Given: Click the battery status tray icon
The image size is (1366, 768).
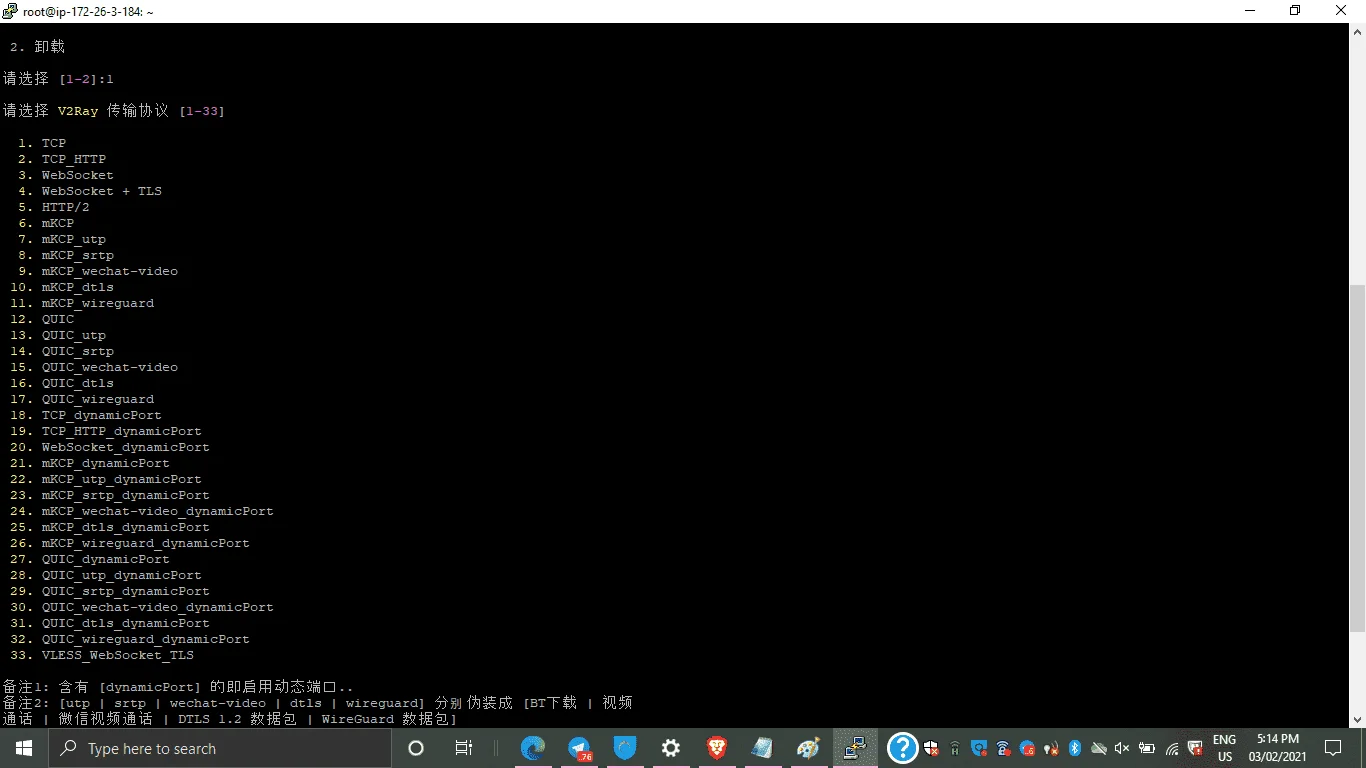Looking at the screenshot, I should tap(1147, 748).
